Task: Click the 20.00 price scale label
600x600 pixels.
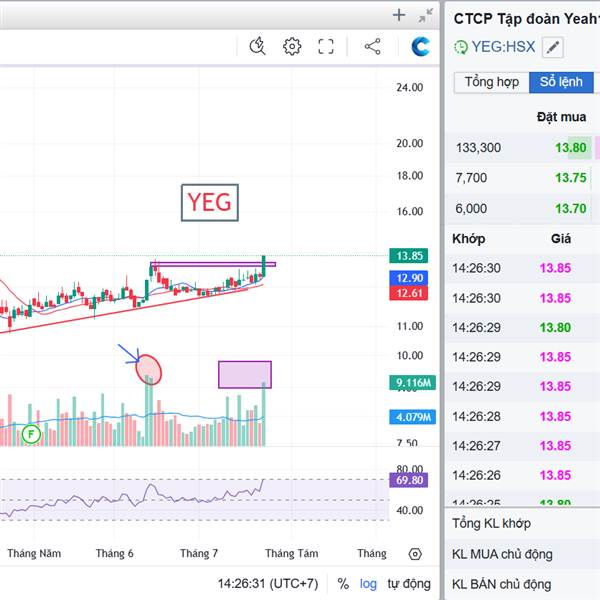Action: [409, 143]
